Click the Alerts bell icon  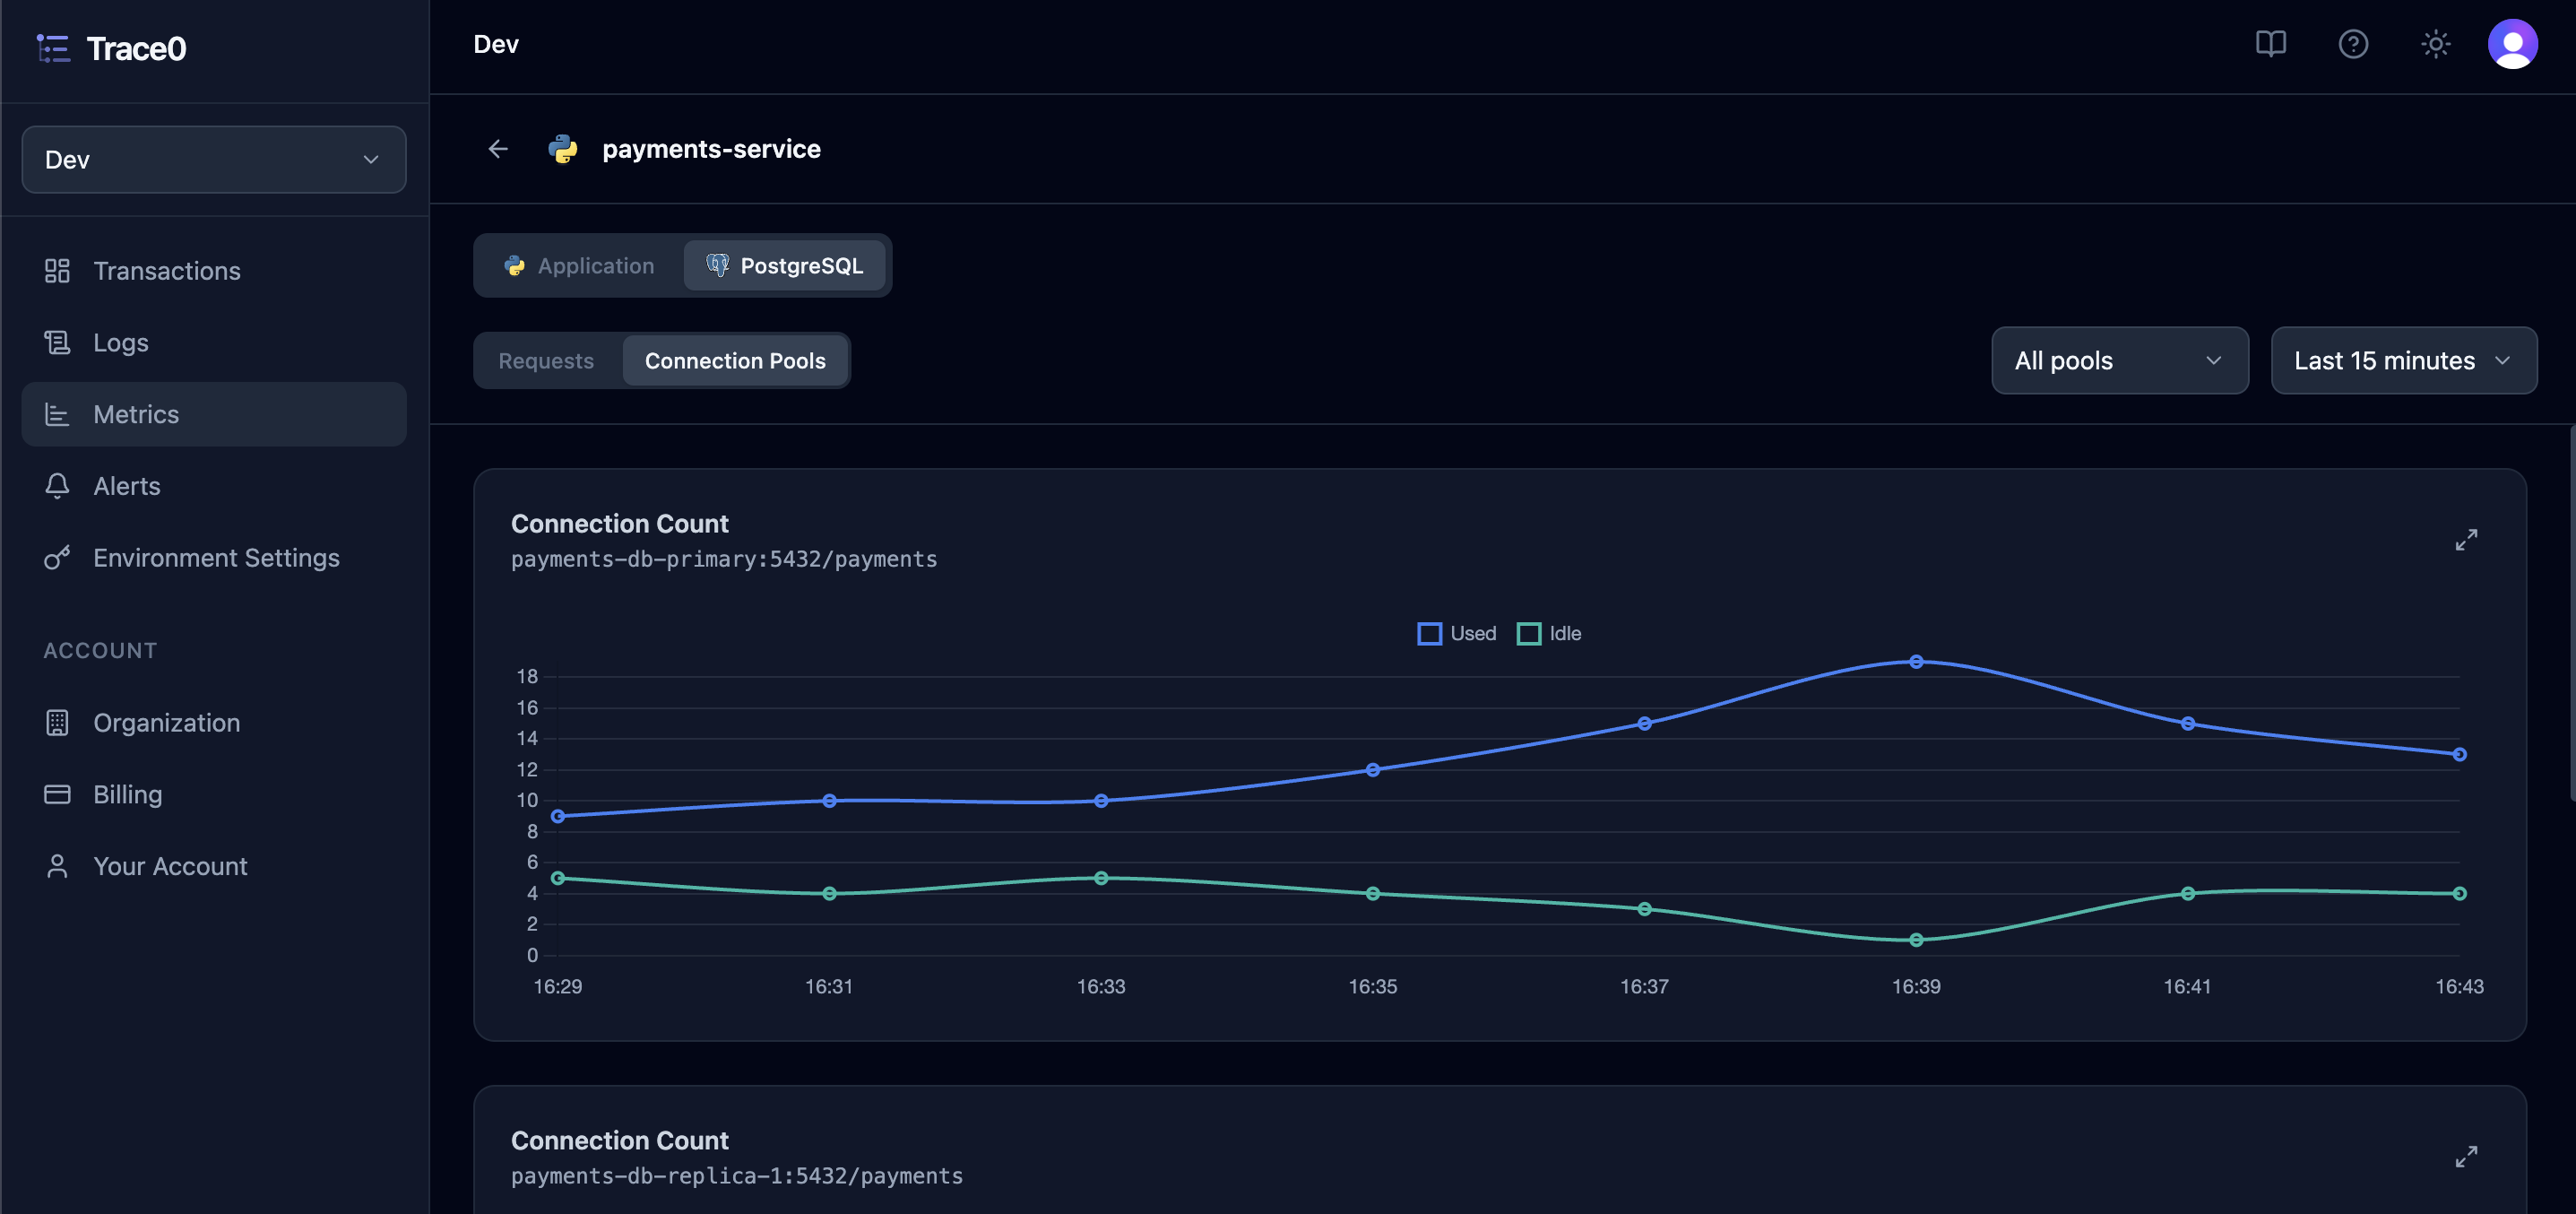pyautogui.click(x=57, y=486)
